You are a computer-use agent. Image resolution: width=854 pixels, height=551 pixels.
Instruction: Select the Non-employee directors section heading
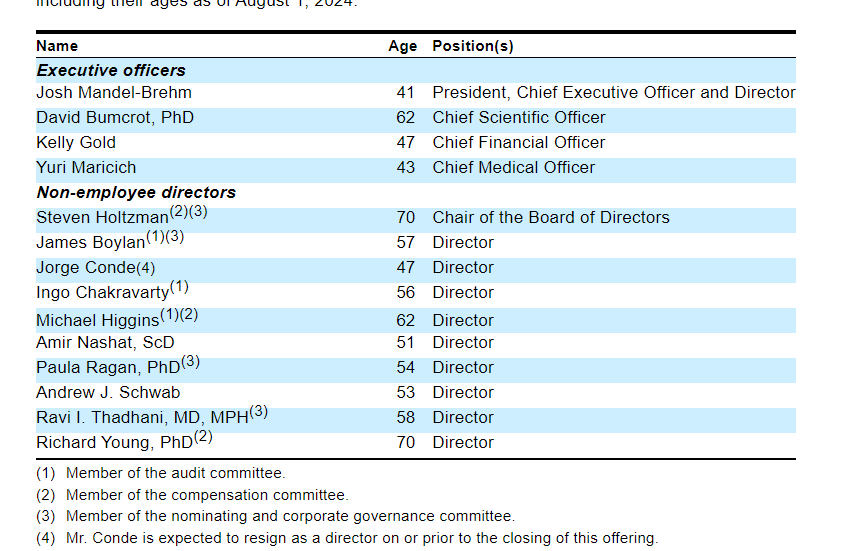[x=136, y=192]
